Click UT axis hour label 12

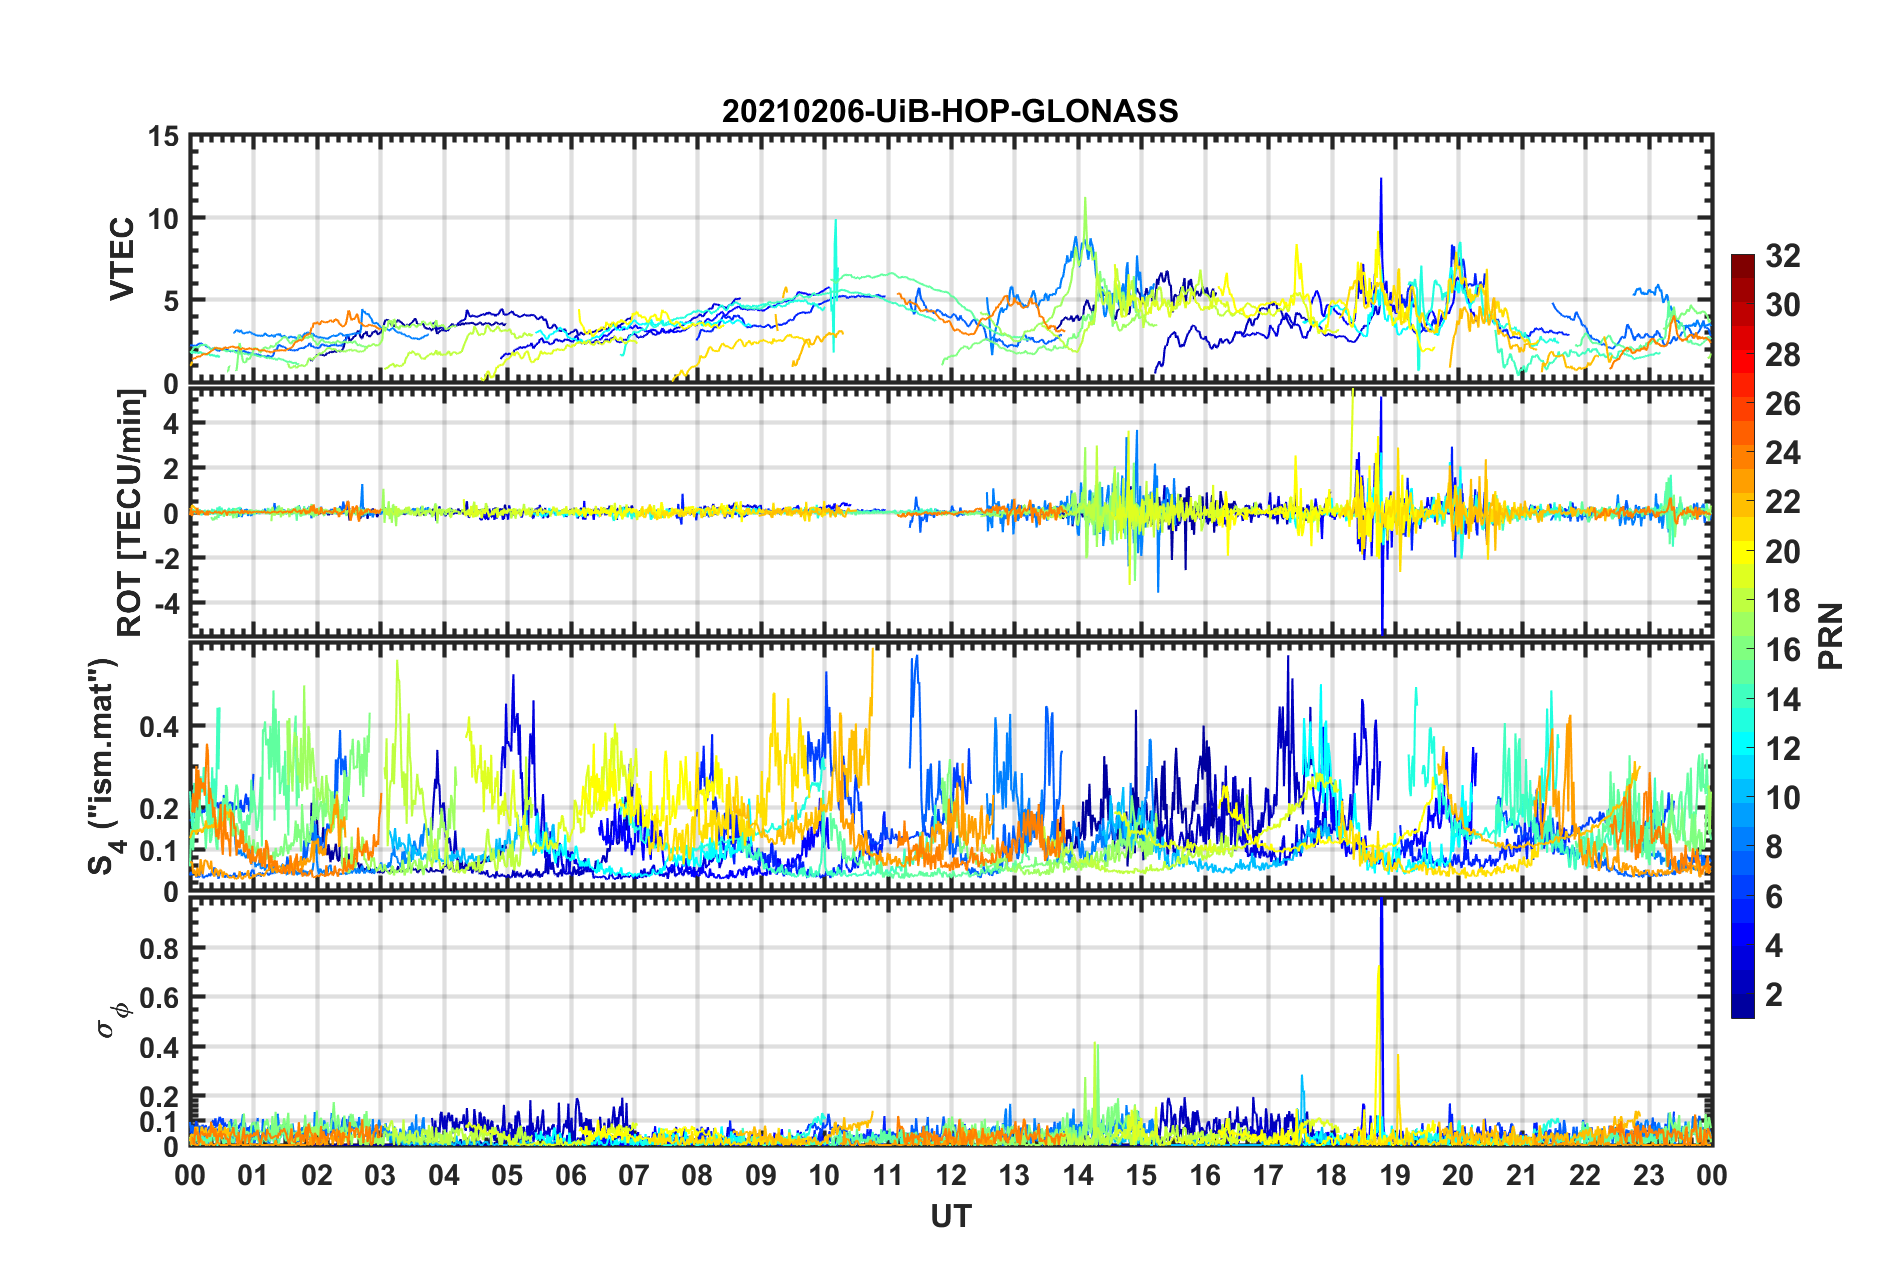951,1175
